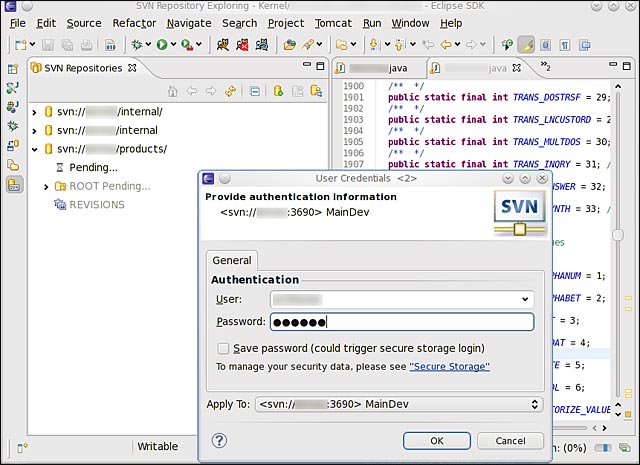640x465 pixels.
Task: Open the Debug button dropdown arrow
Action: pos(148,44)
